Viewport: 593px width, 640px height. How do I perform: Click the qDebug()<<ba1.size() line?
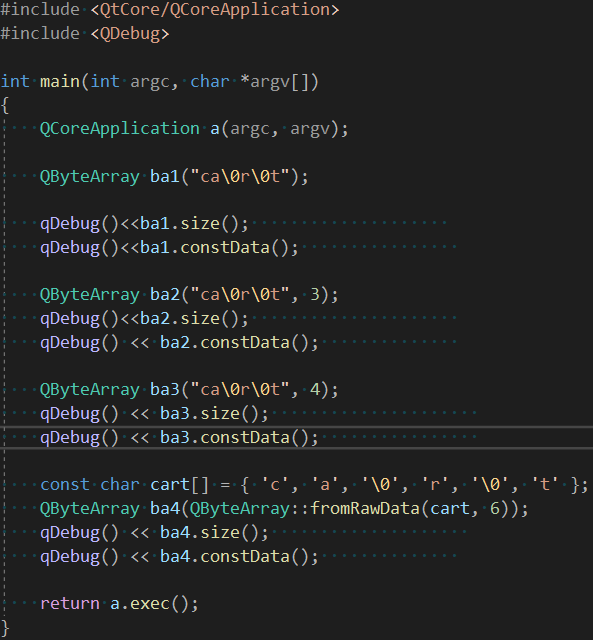click(144, 224)
